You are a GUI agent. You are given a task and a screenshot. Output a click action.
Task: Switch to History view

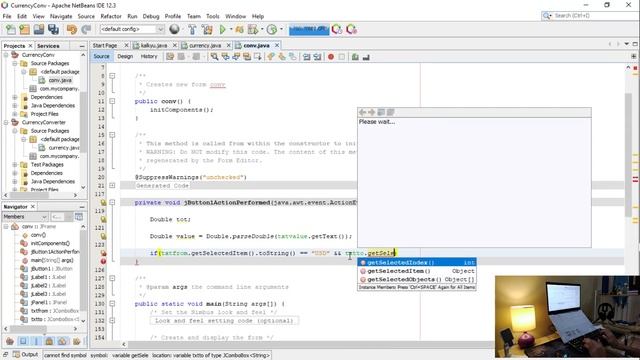pyautogui.click(x=149, y=57)
